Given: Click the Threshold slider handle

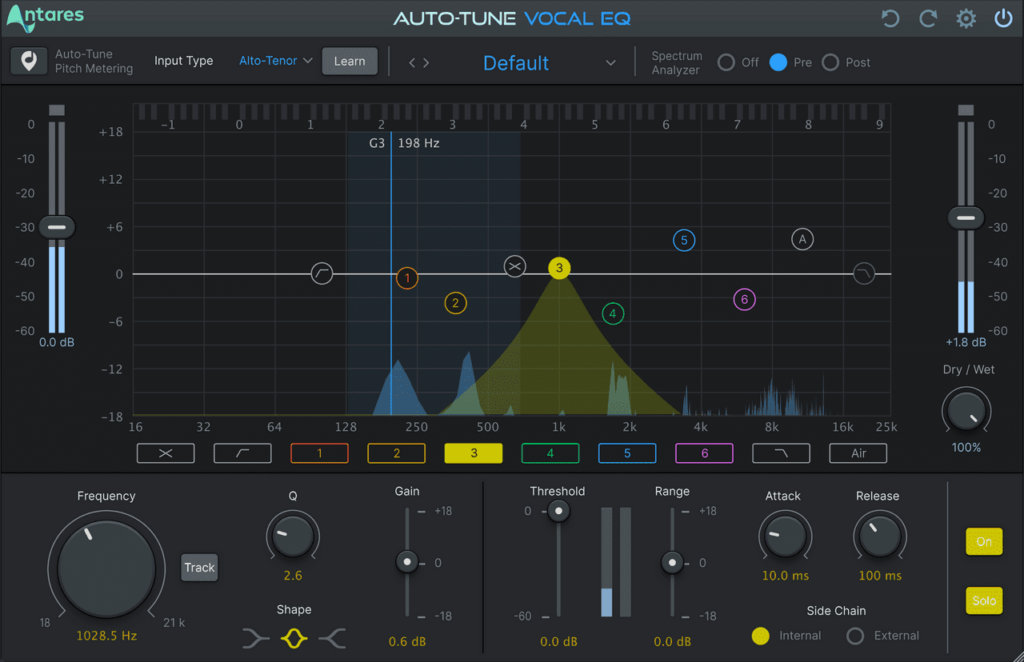Looking at the screenshot, I should click(558, 511).
